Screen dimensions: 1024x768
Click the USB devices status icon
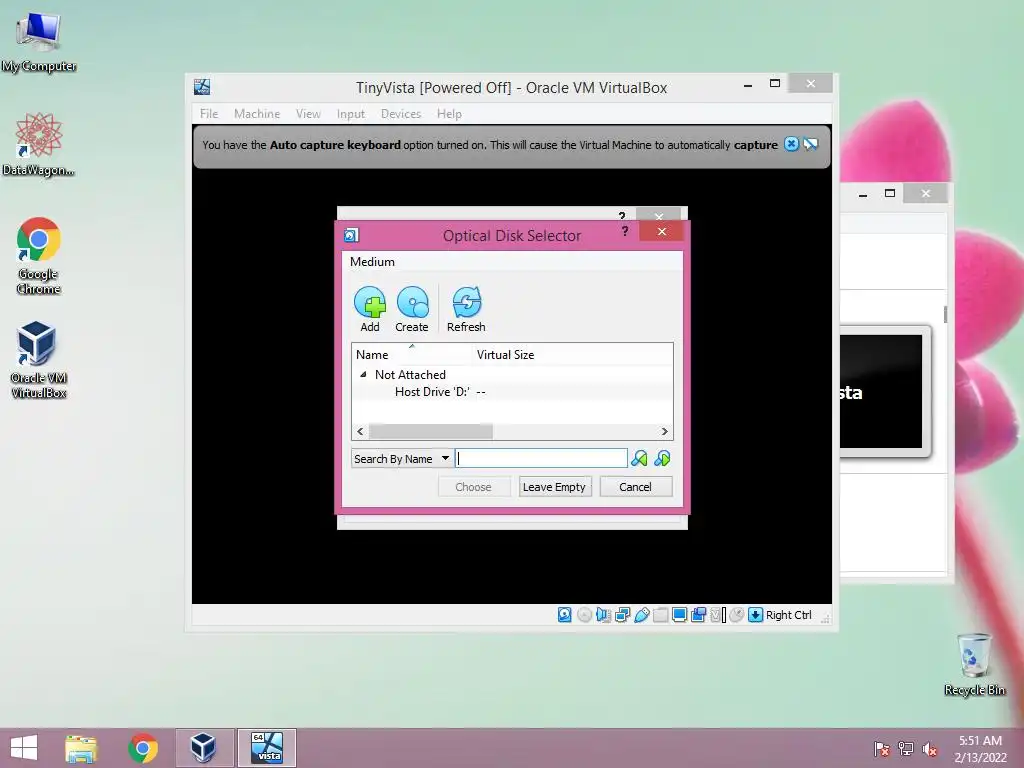(641, 615)
